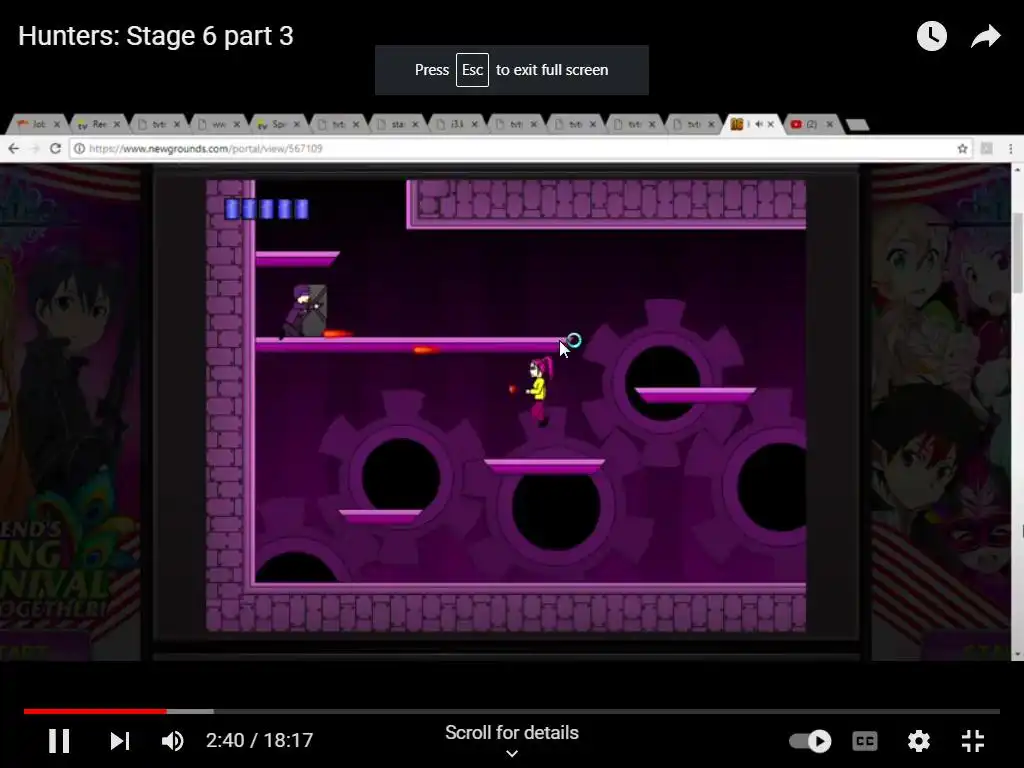Screen dimensions: 1024x768
Task: Toggle closed captions CC button
Action: 865,741
